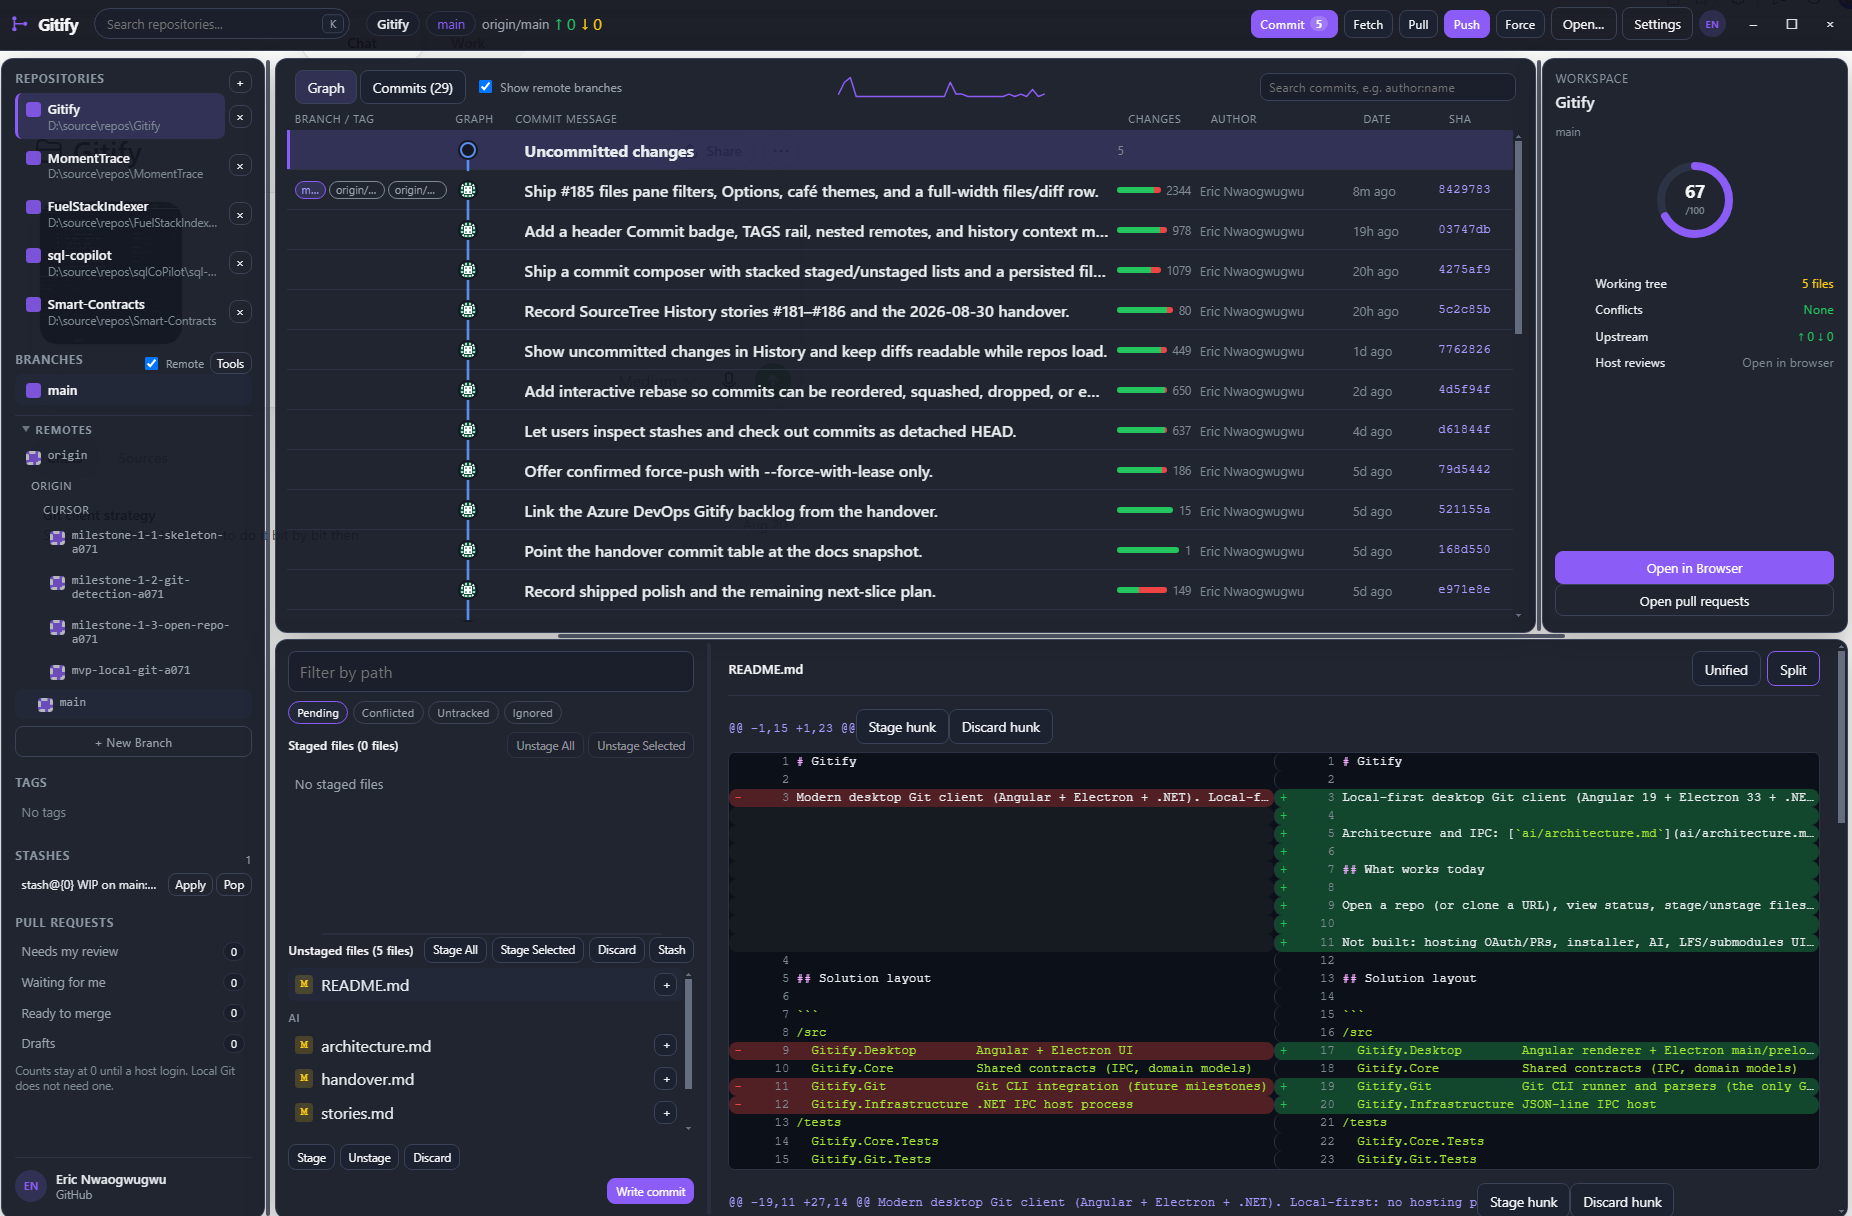Click the Search commits input box
Viewport: 1852px width, 1216px height.
[x=1387, y=88]
